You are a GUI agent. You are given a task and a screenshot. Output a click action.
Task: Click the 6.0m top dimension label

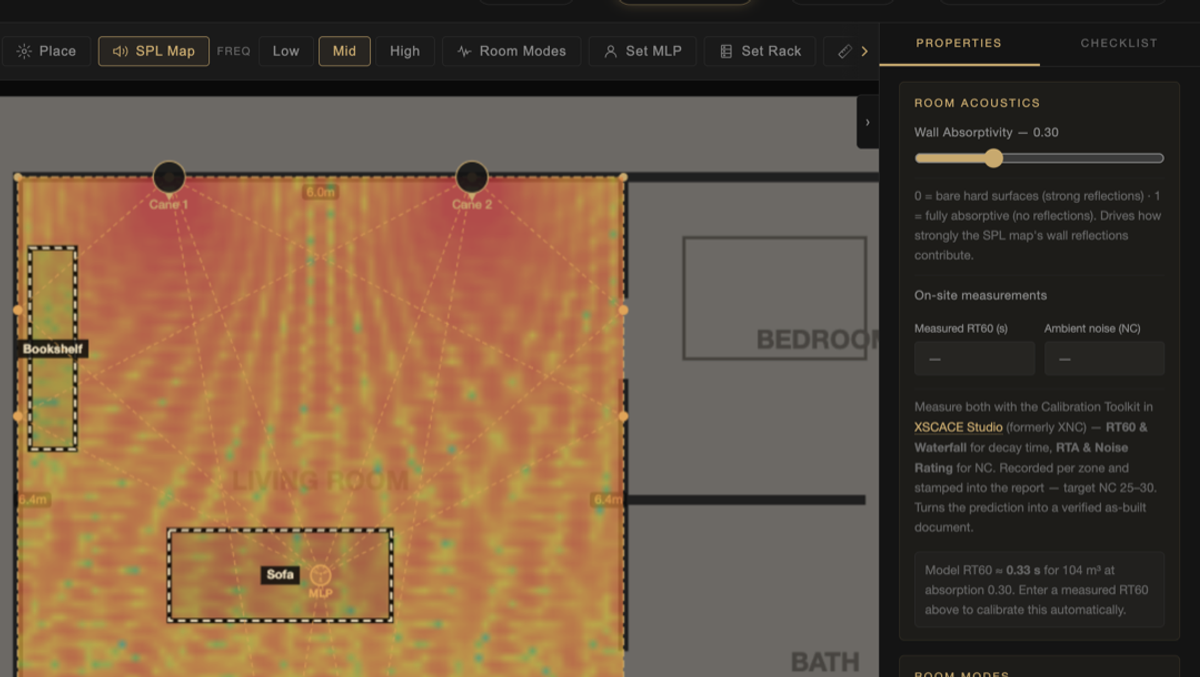click(x=320, y=191)
